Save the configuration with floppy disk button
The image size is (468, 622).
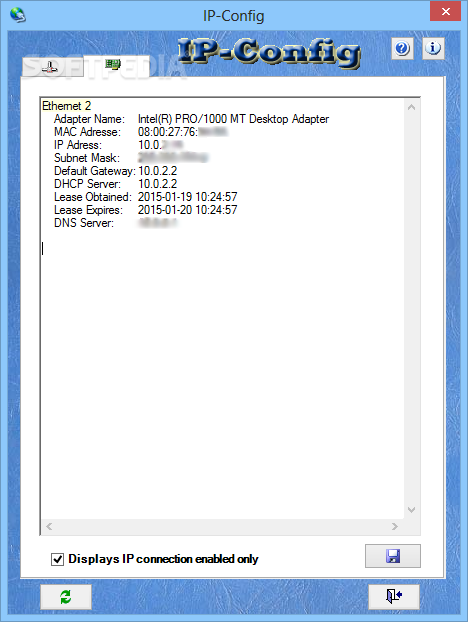point(393,556)
